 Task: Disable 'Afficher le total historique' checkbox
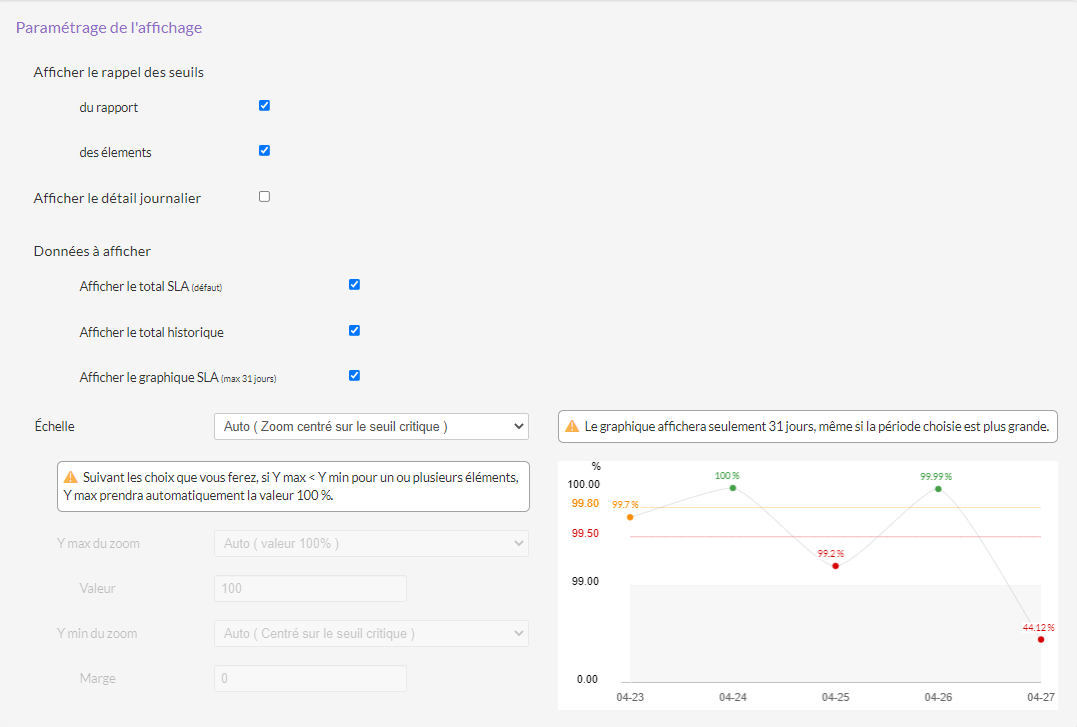click(354, 330)
